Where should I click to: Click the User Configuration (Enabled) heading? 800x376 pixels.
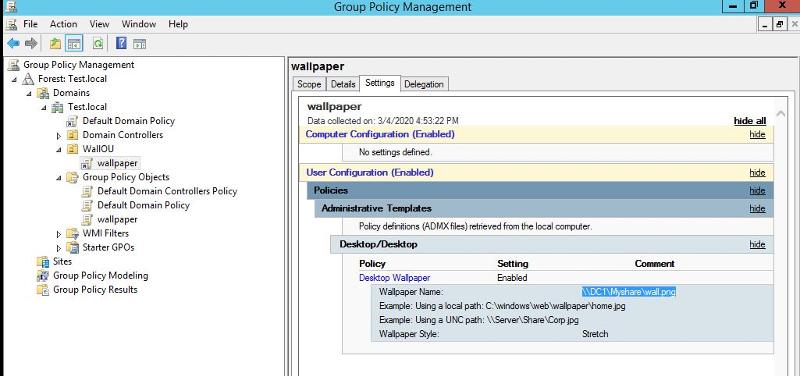(x=370, y=172)
